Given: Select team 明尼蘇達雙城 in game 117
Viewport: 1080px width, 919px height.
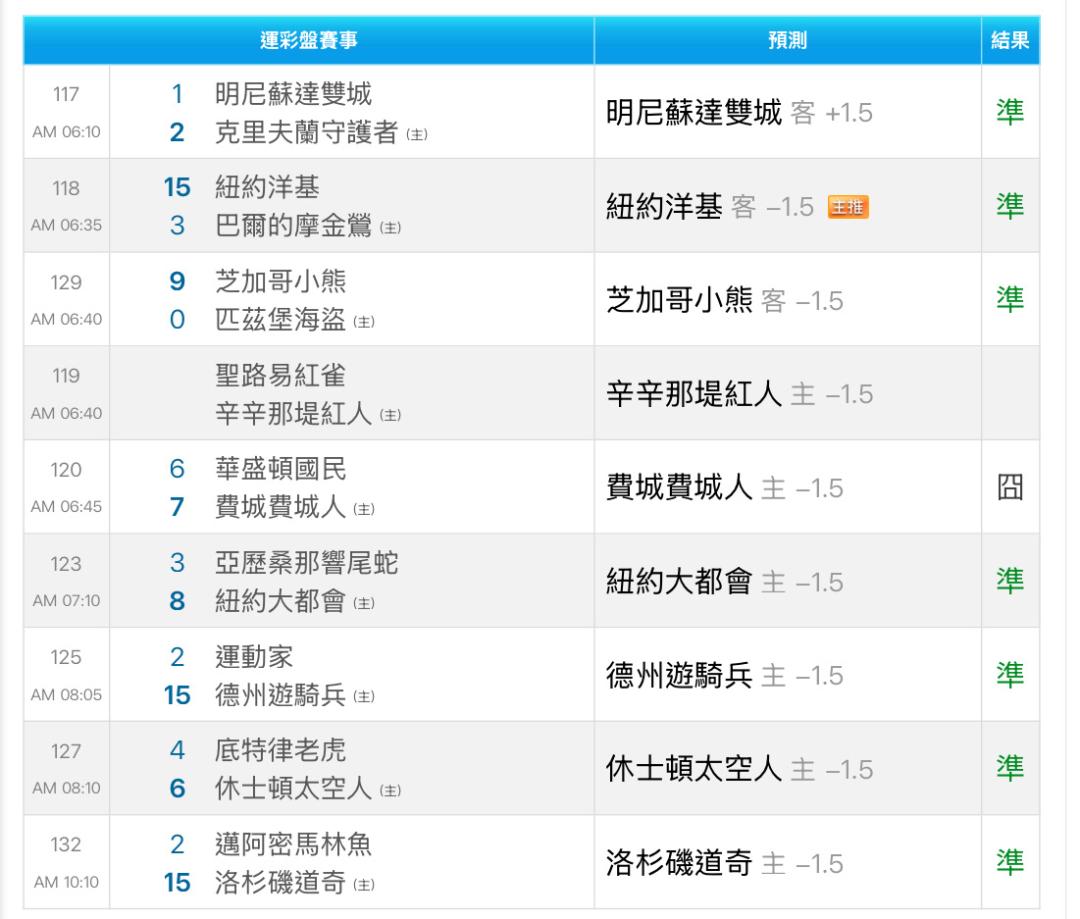Looking at the screenshot, I should pos(293,94).
